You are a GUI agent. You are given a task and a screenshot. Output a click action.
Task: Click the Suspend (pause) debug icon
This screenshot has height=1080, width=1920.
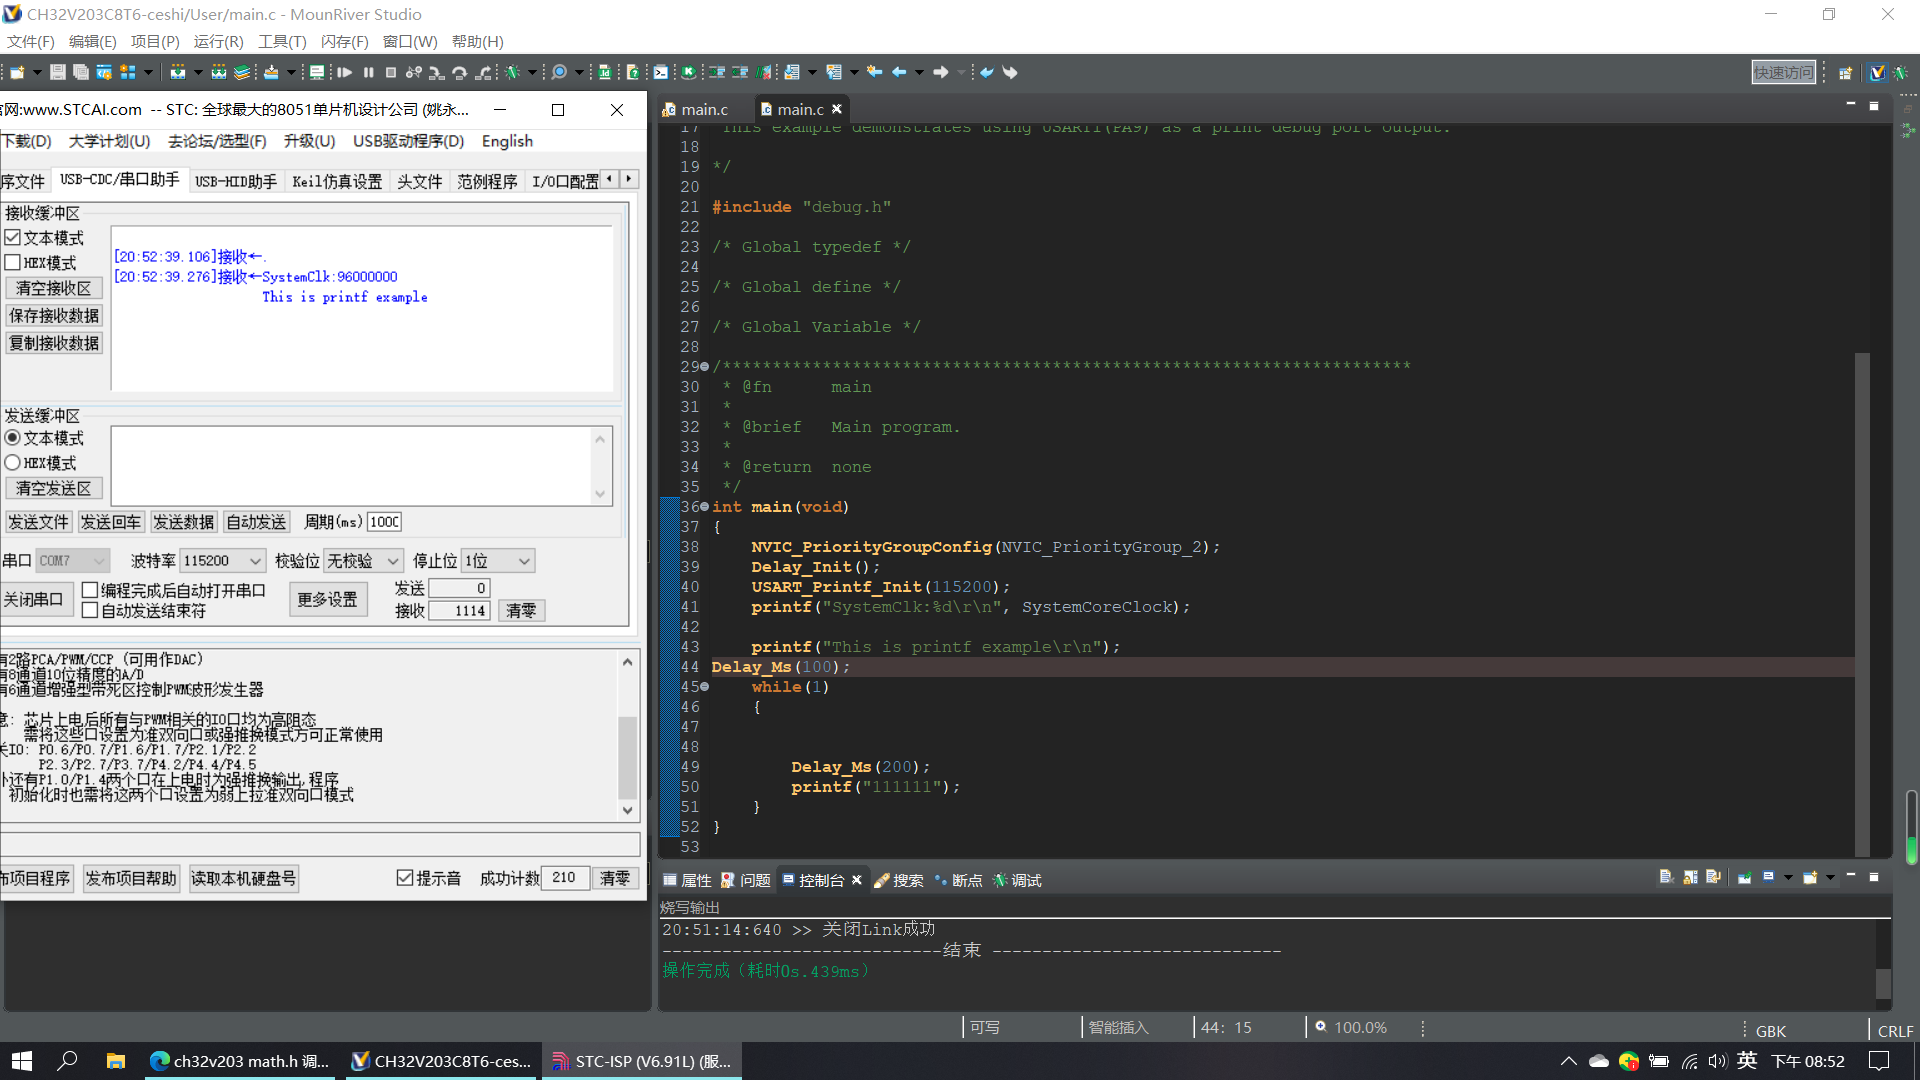pos(368,72)
